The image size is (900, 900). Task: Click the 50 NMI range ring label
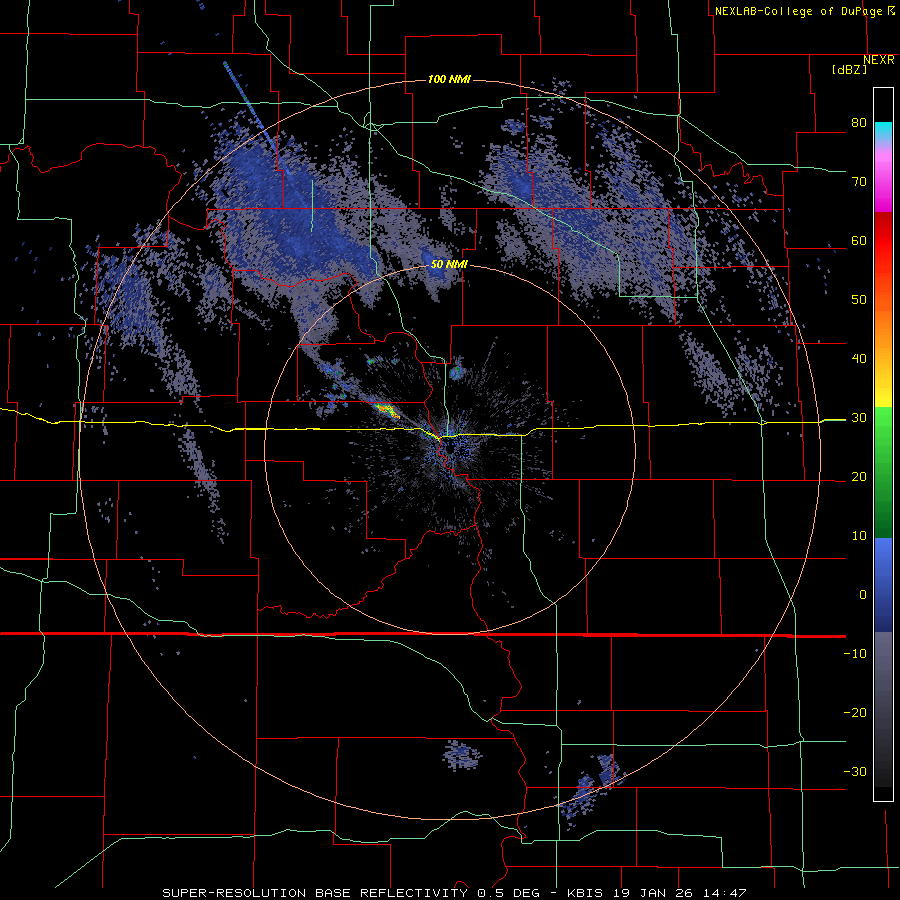[x=449, y=265]
